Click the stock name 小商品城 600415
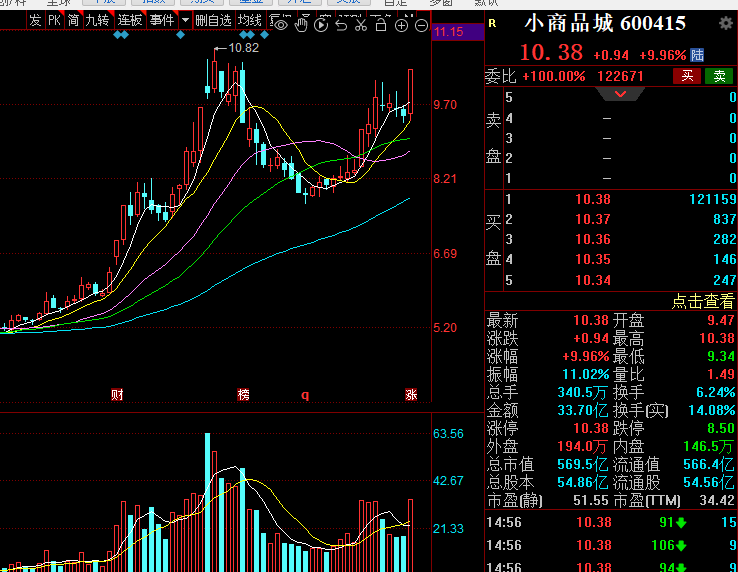 click(605, 24)
